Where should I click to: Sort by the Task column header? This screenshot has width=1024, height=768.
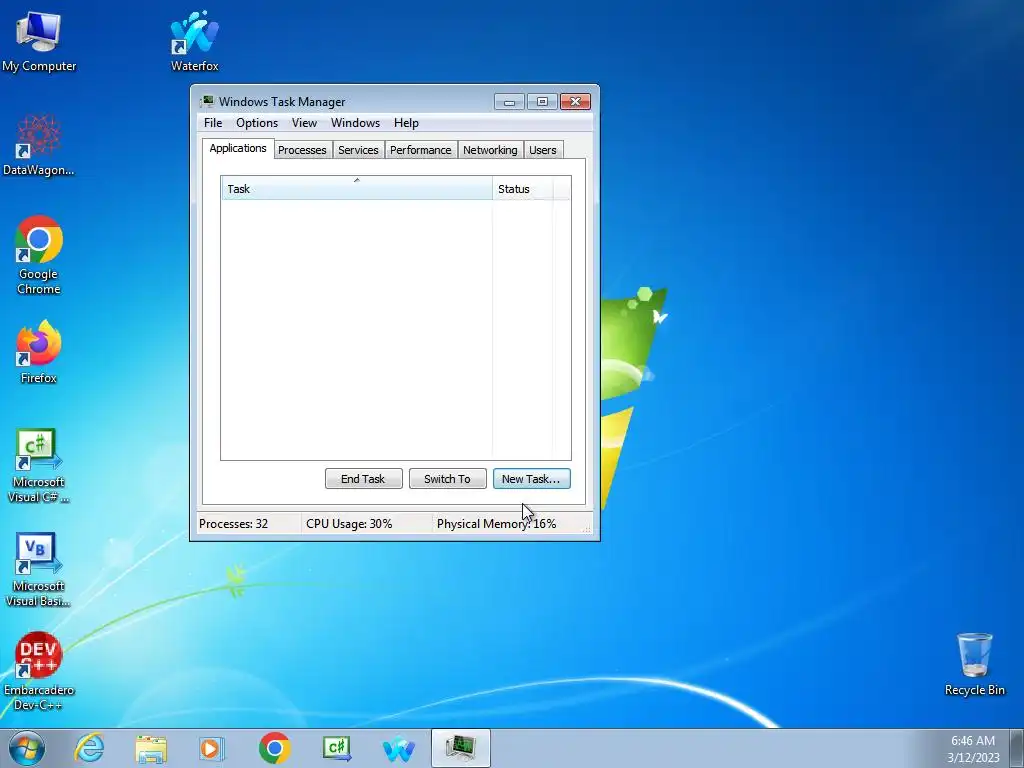pos(357,189)
